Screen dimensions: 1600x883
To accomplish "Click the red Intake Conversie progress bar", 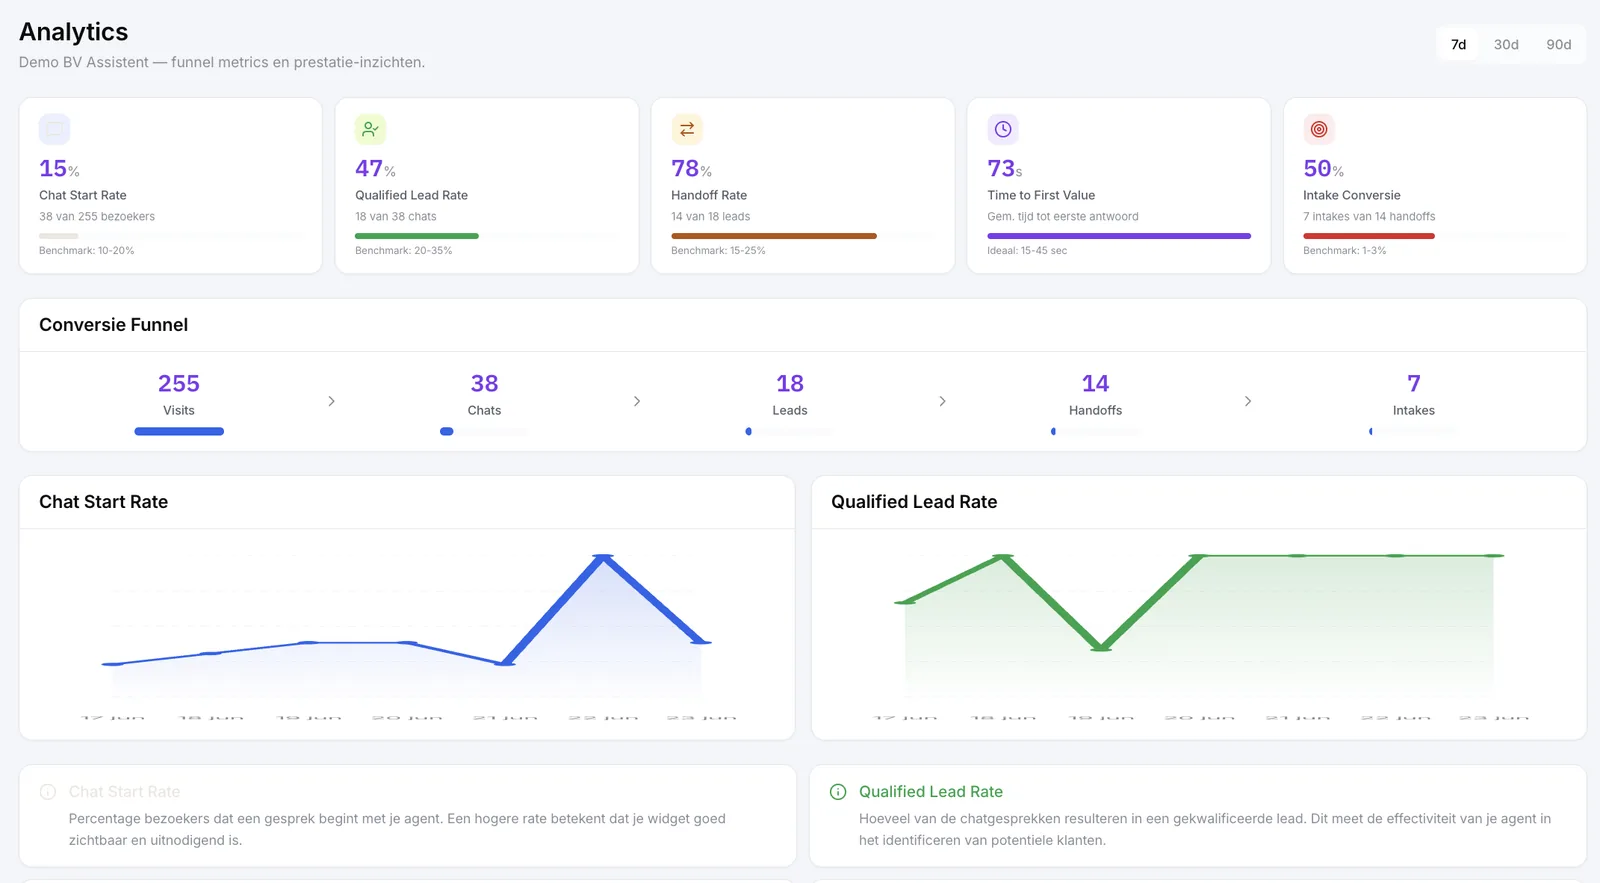I will (1369, 236).
